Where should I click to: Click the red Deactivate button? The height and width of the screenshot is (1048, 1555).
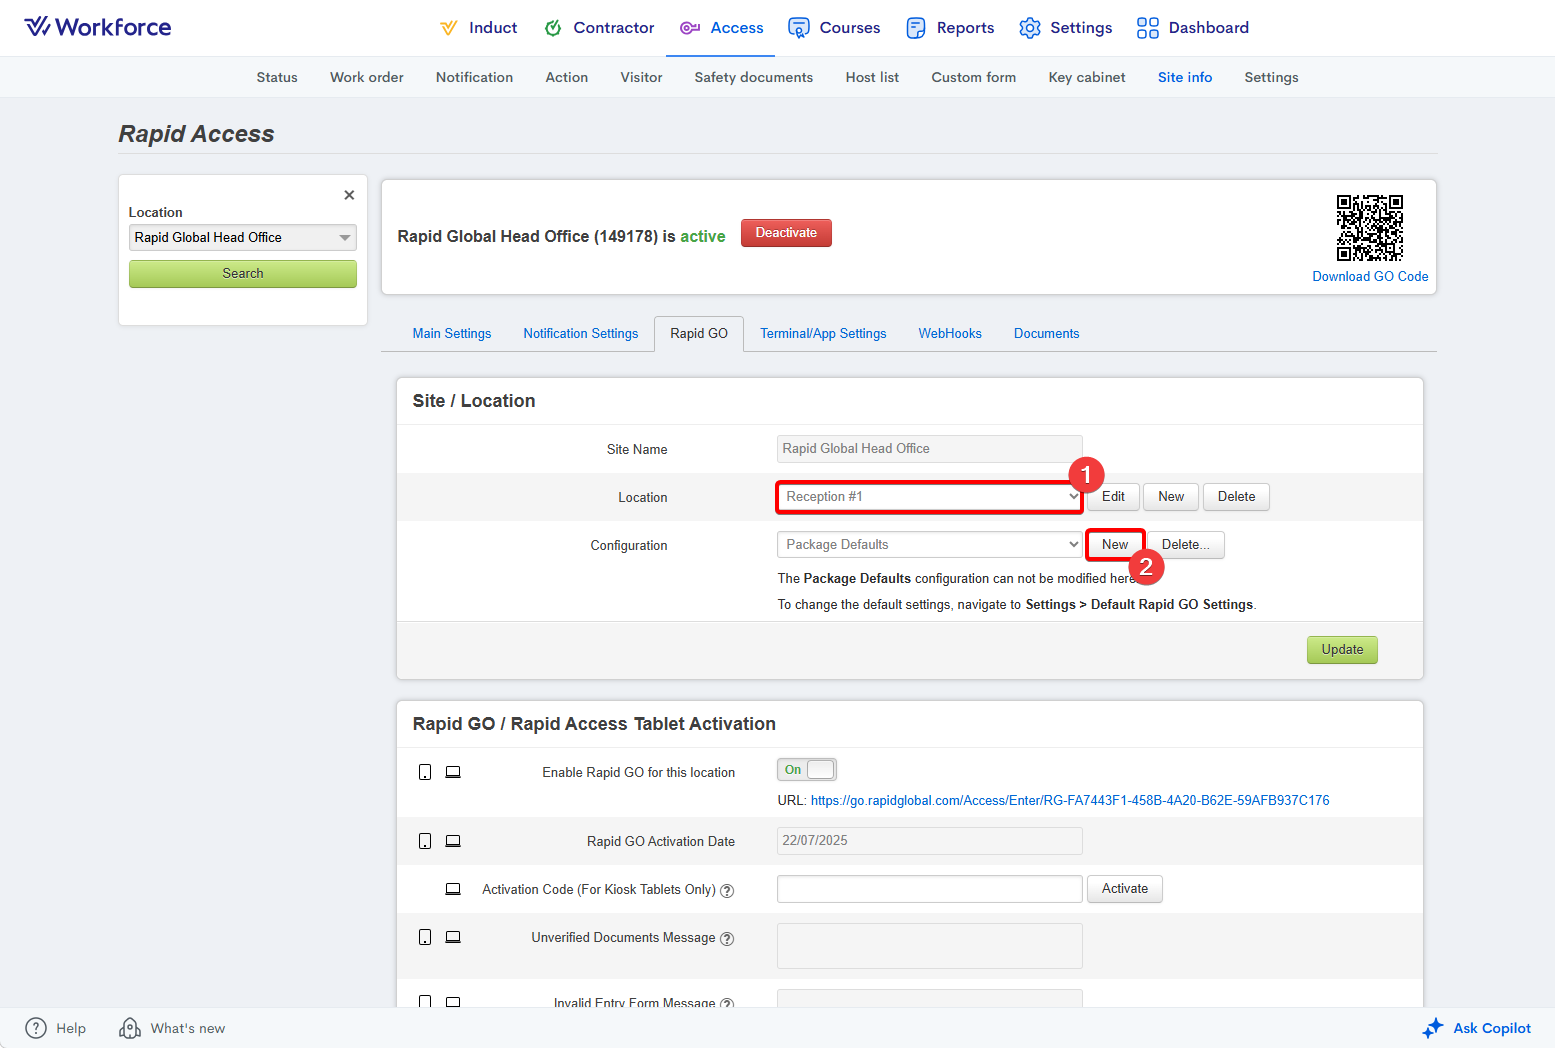(786, 232)
